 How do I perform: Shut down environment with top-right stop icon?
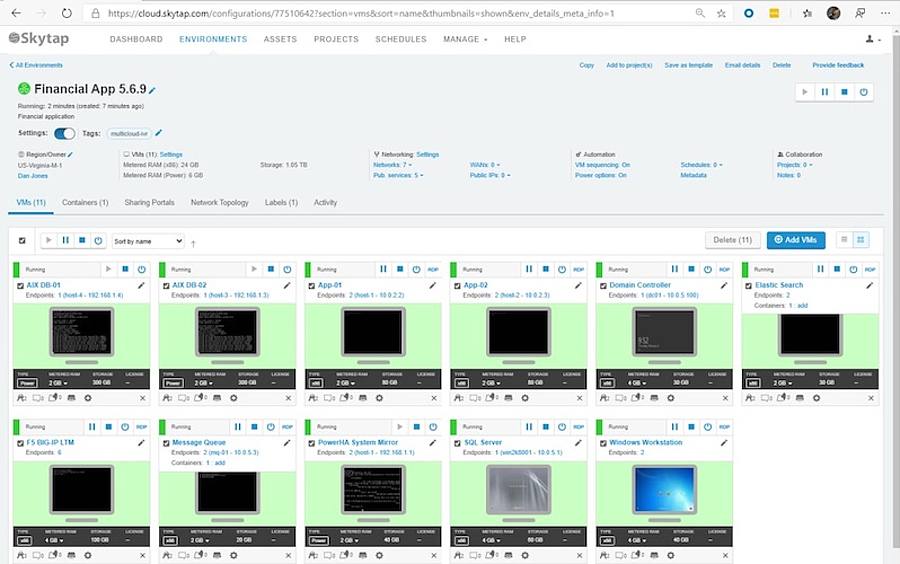pos(844,92)
